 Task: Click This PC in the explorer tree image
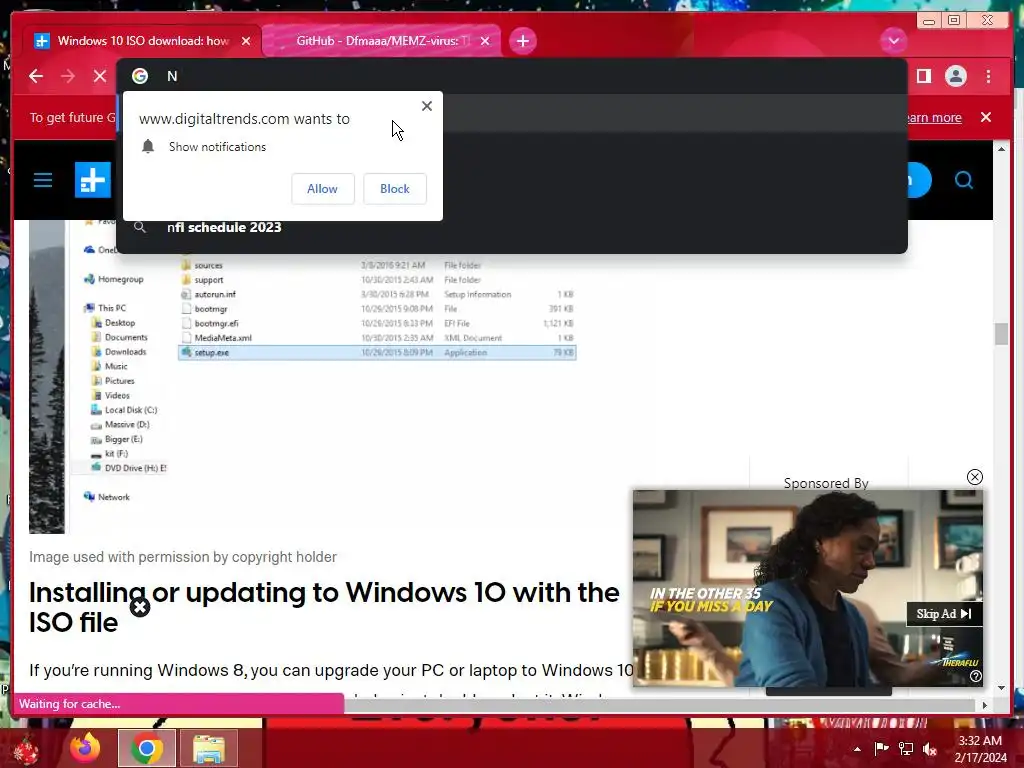click(112, 308)
